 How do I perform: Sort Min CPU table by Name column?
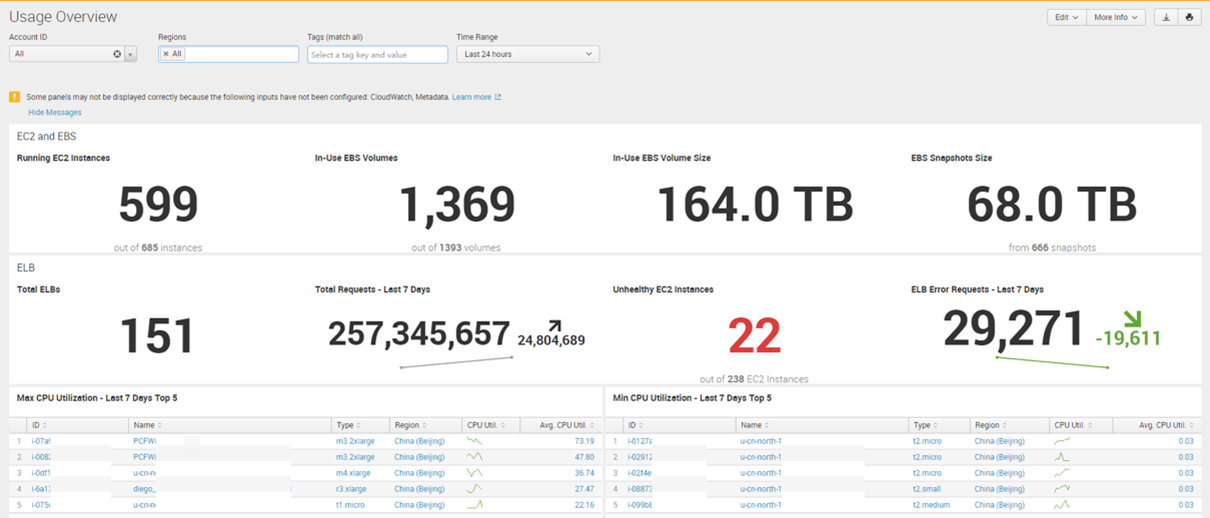pyautogui.click(x=755, y=425)
